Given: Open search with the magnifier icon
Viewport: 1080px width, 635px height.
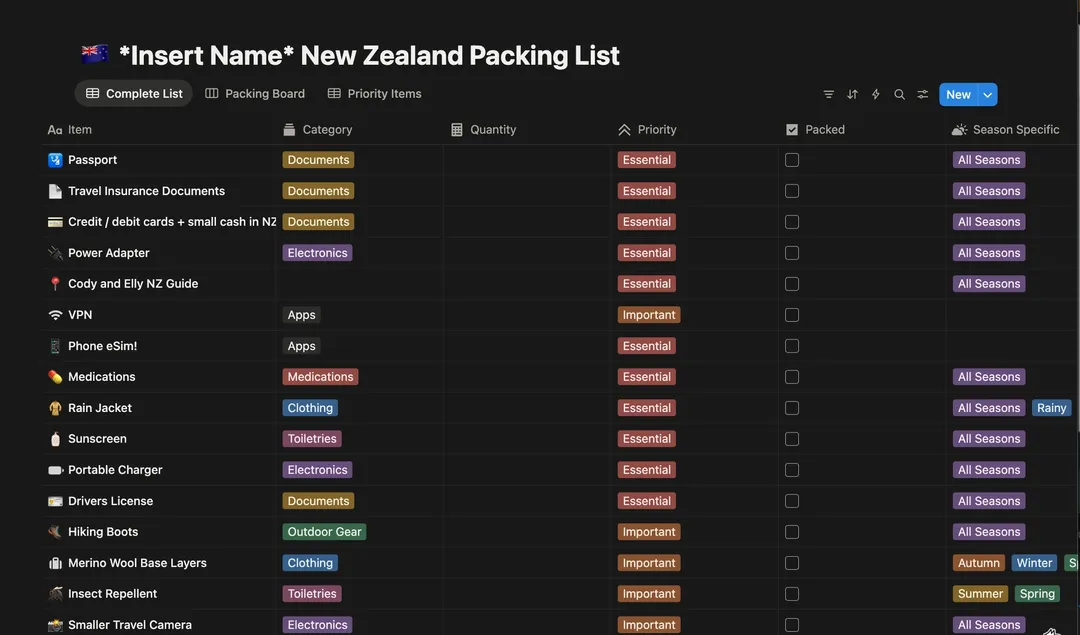Looking at the screenshot, I should [x=899, y=95].
